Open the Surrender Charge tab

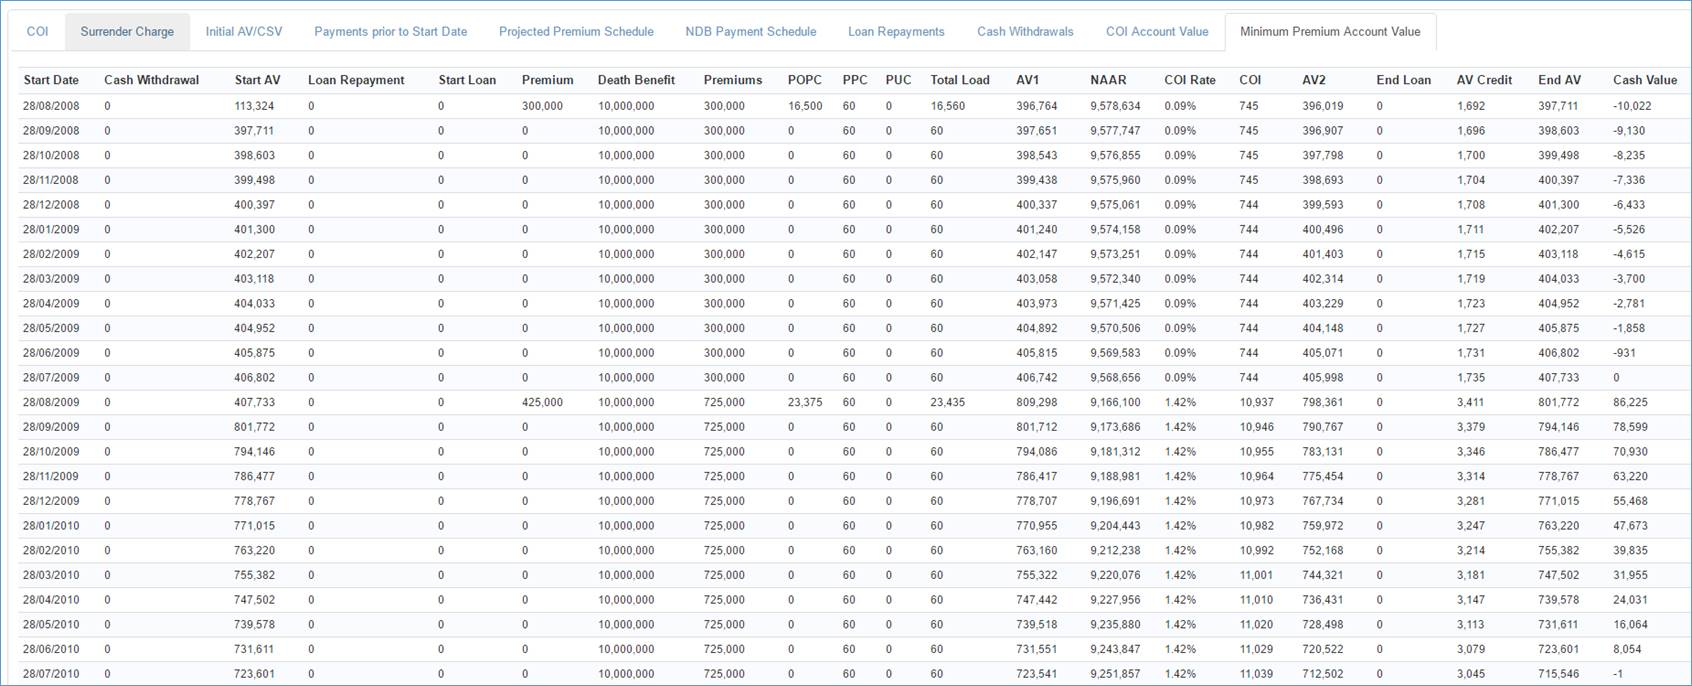(x=127, y=32)
